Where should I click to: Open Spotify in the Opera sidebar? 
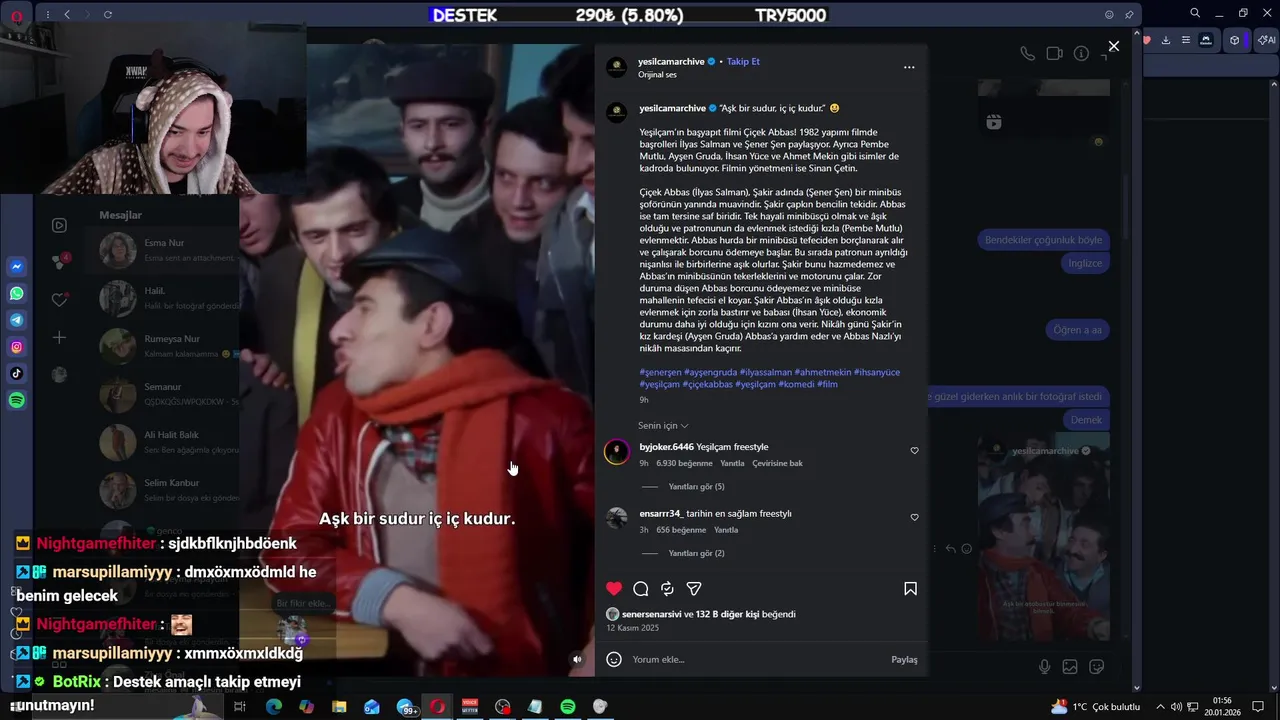[x=17, y=400]
